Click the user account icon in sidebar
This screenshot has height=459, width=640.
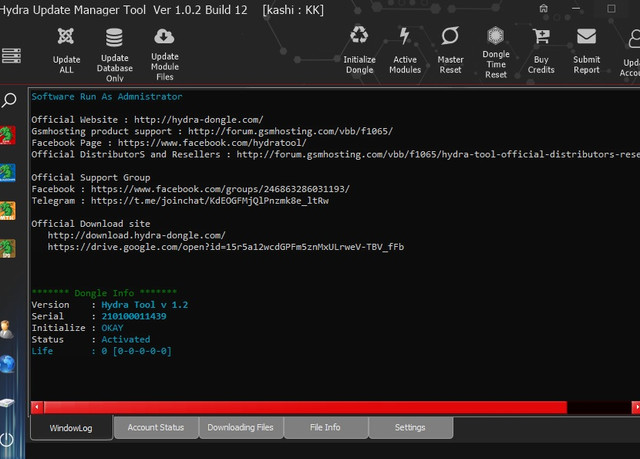[x=7, y=330]
